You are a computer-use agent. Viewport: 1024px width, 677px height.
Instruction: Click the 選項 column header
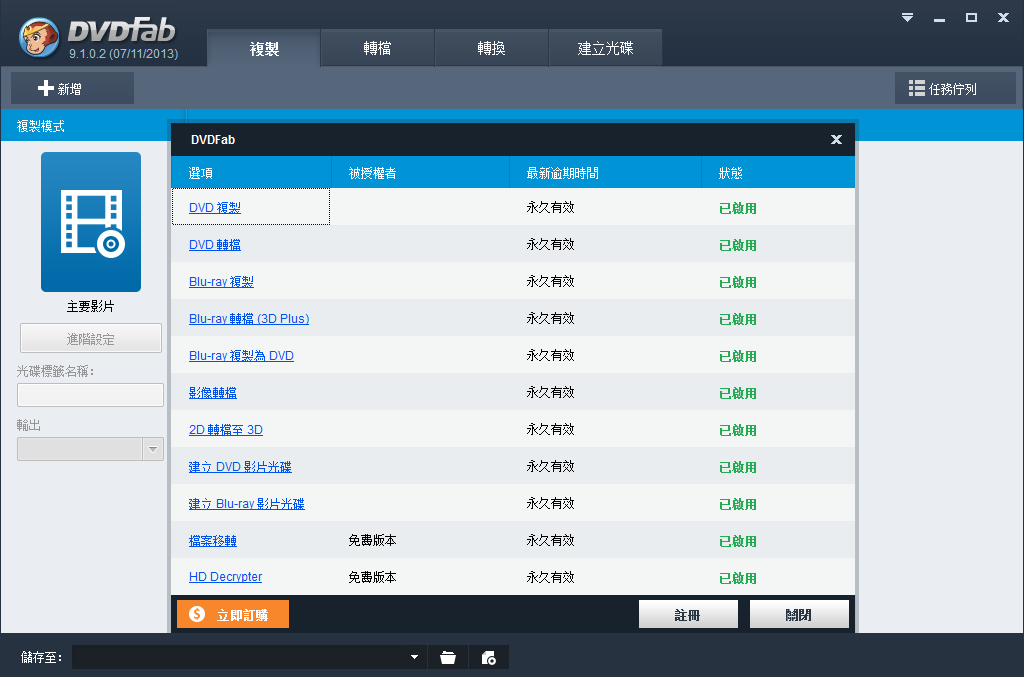point(251,173)
